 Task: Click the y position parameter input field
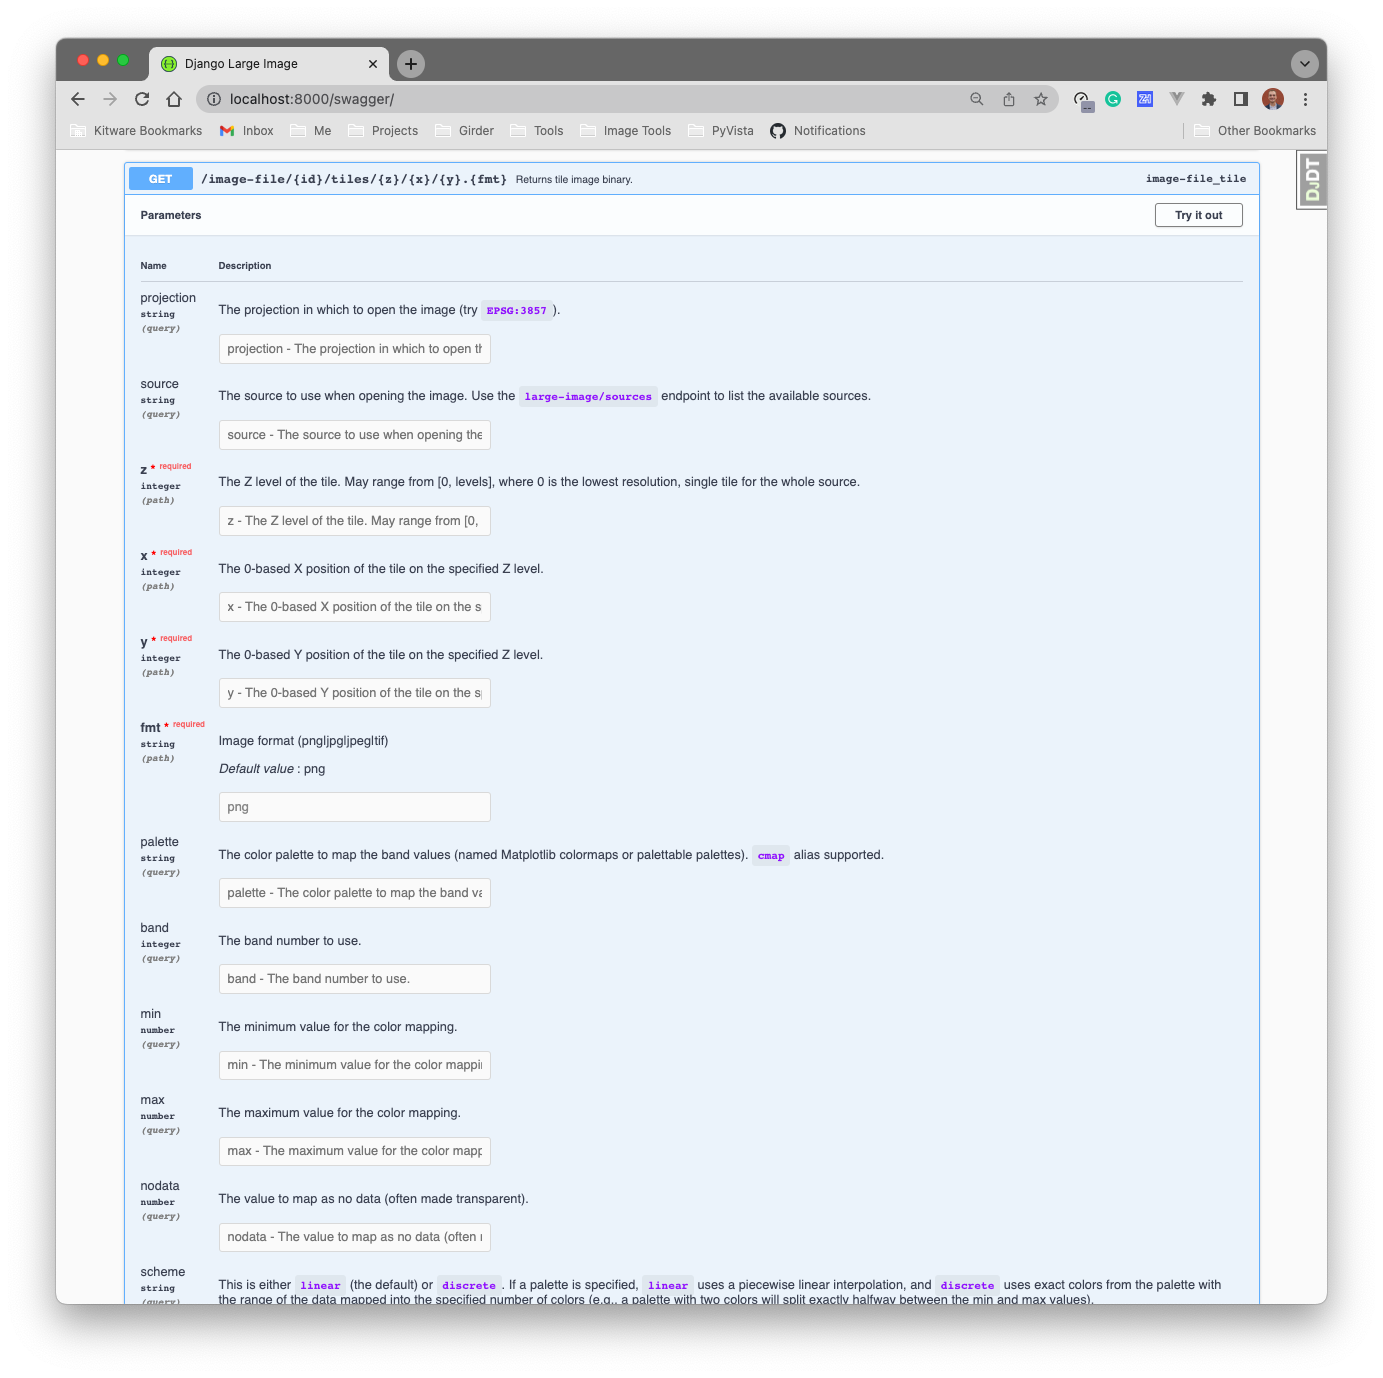click(x=354, y=693)
